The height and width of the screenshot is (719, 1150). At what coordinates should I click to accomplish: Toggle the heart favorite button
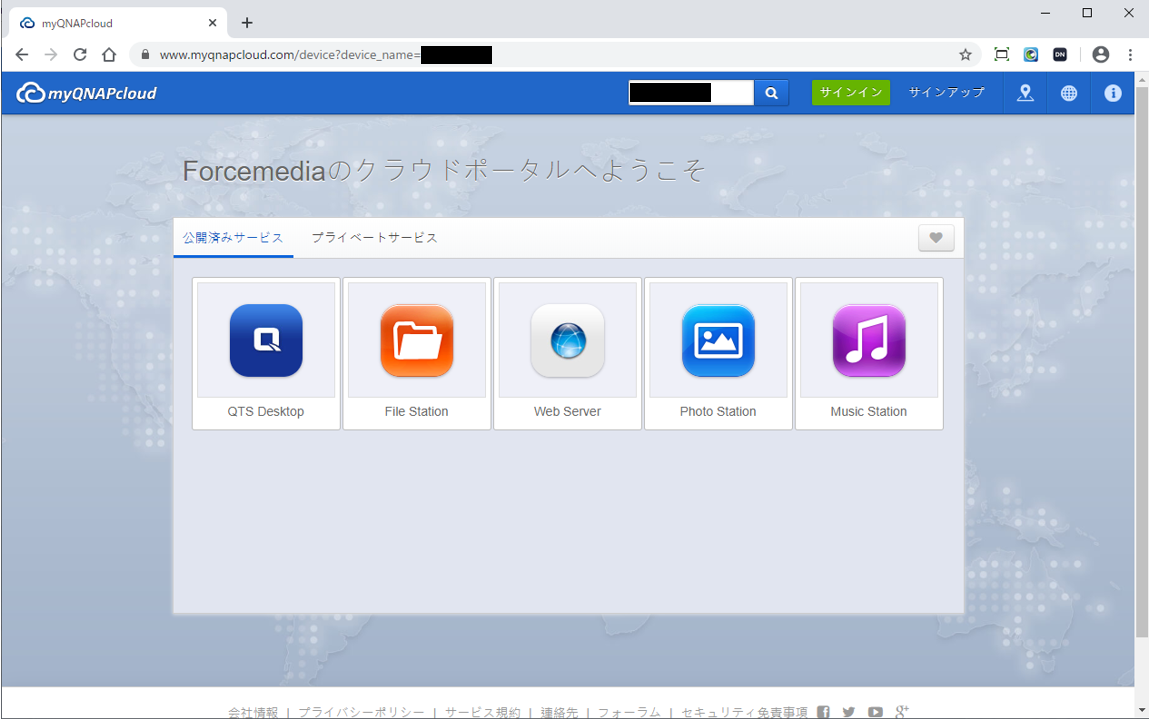click(936, 238)
